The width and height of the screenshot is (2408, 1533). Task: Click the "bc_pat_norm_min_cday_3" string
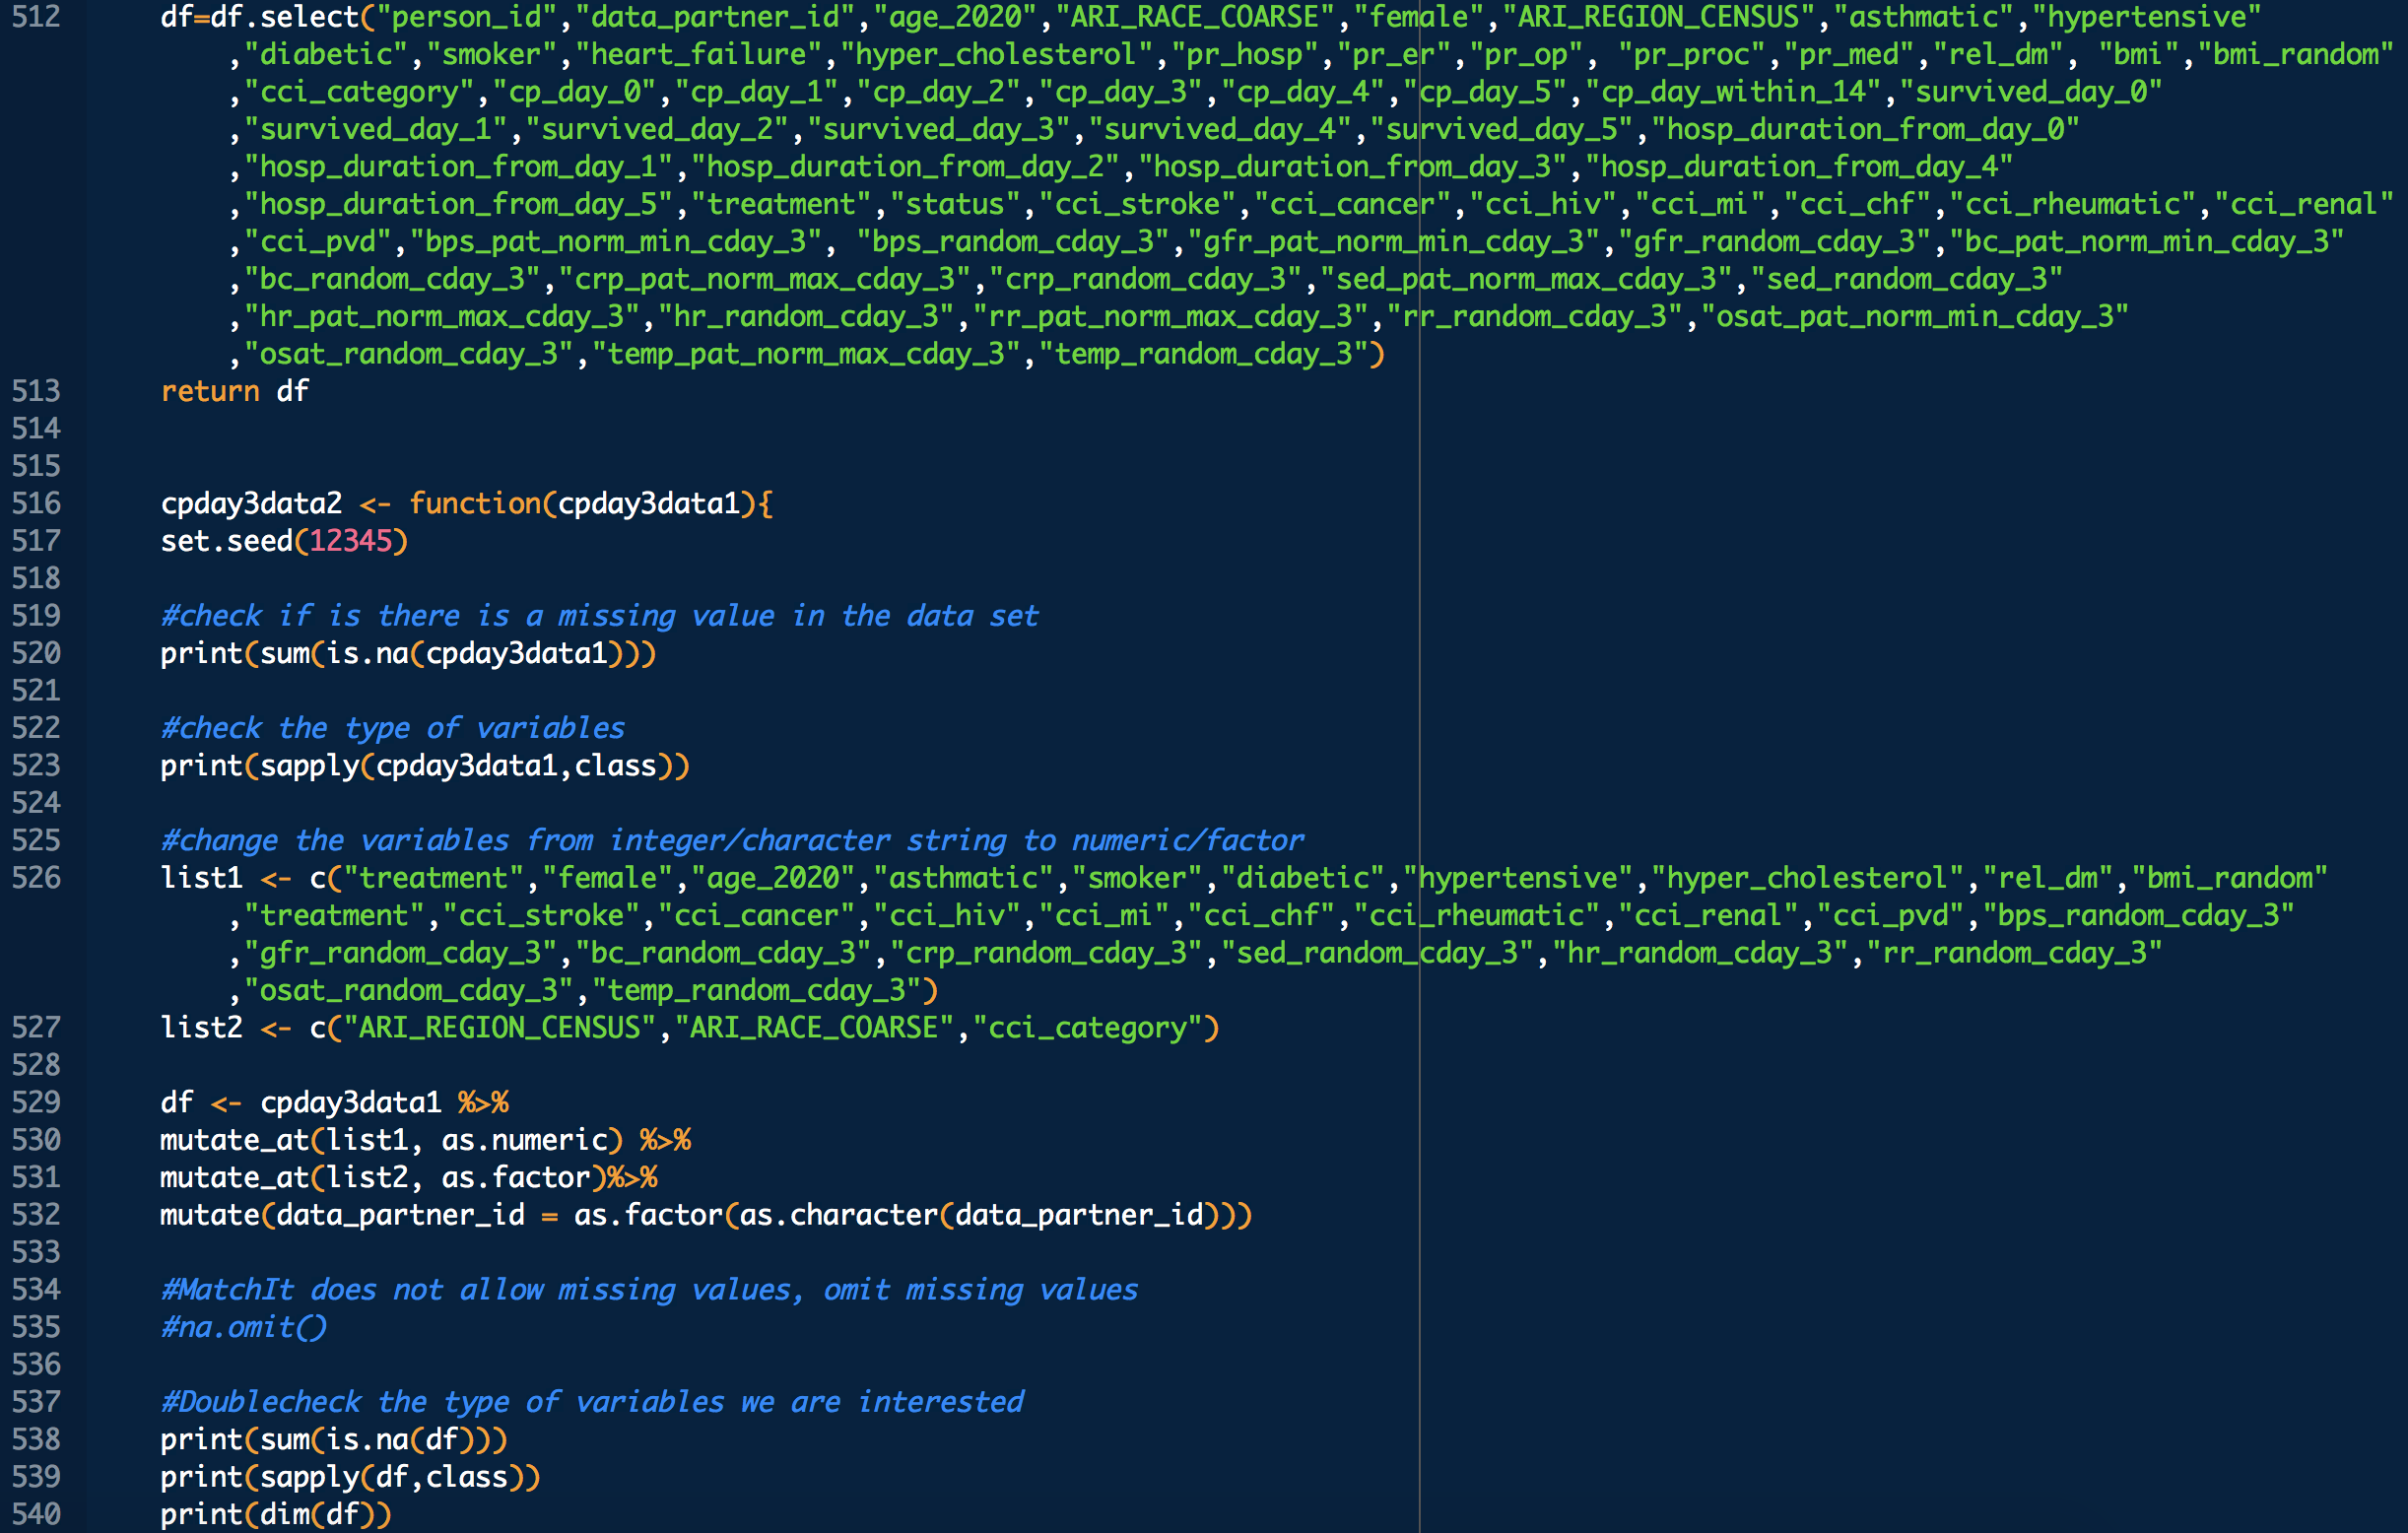[2147, 242]
